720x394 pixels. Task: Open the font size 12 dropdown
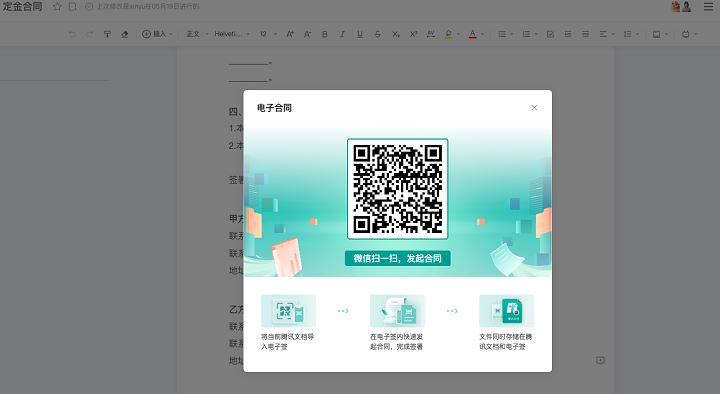(x=268, y=34)
